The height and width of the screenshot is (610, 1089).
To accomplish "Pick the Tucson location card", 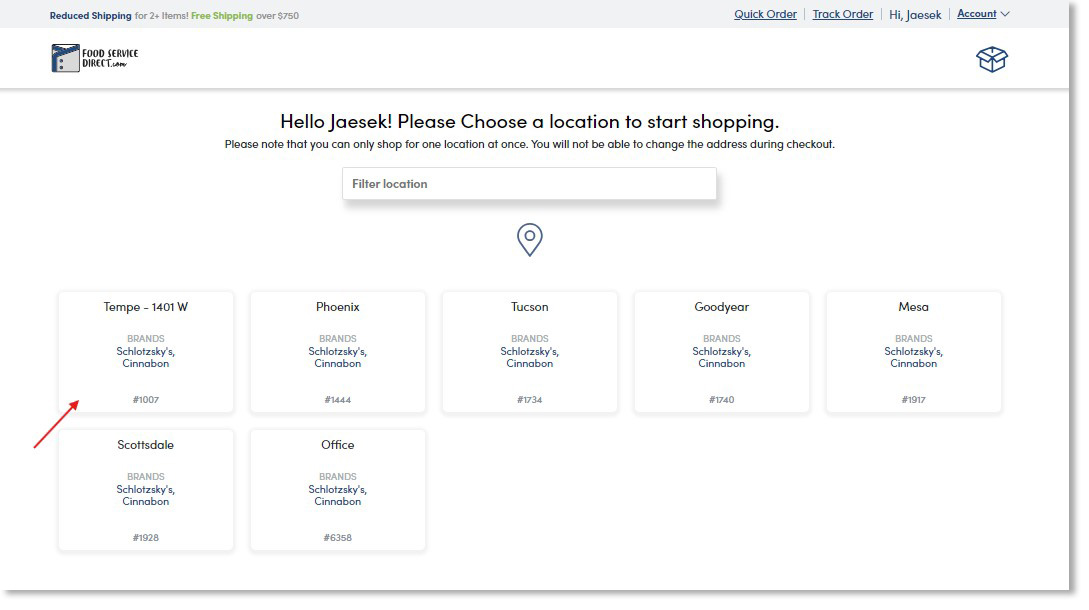I will [529, 352].
